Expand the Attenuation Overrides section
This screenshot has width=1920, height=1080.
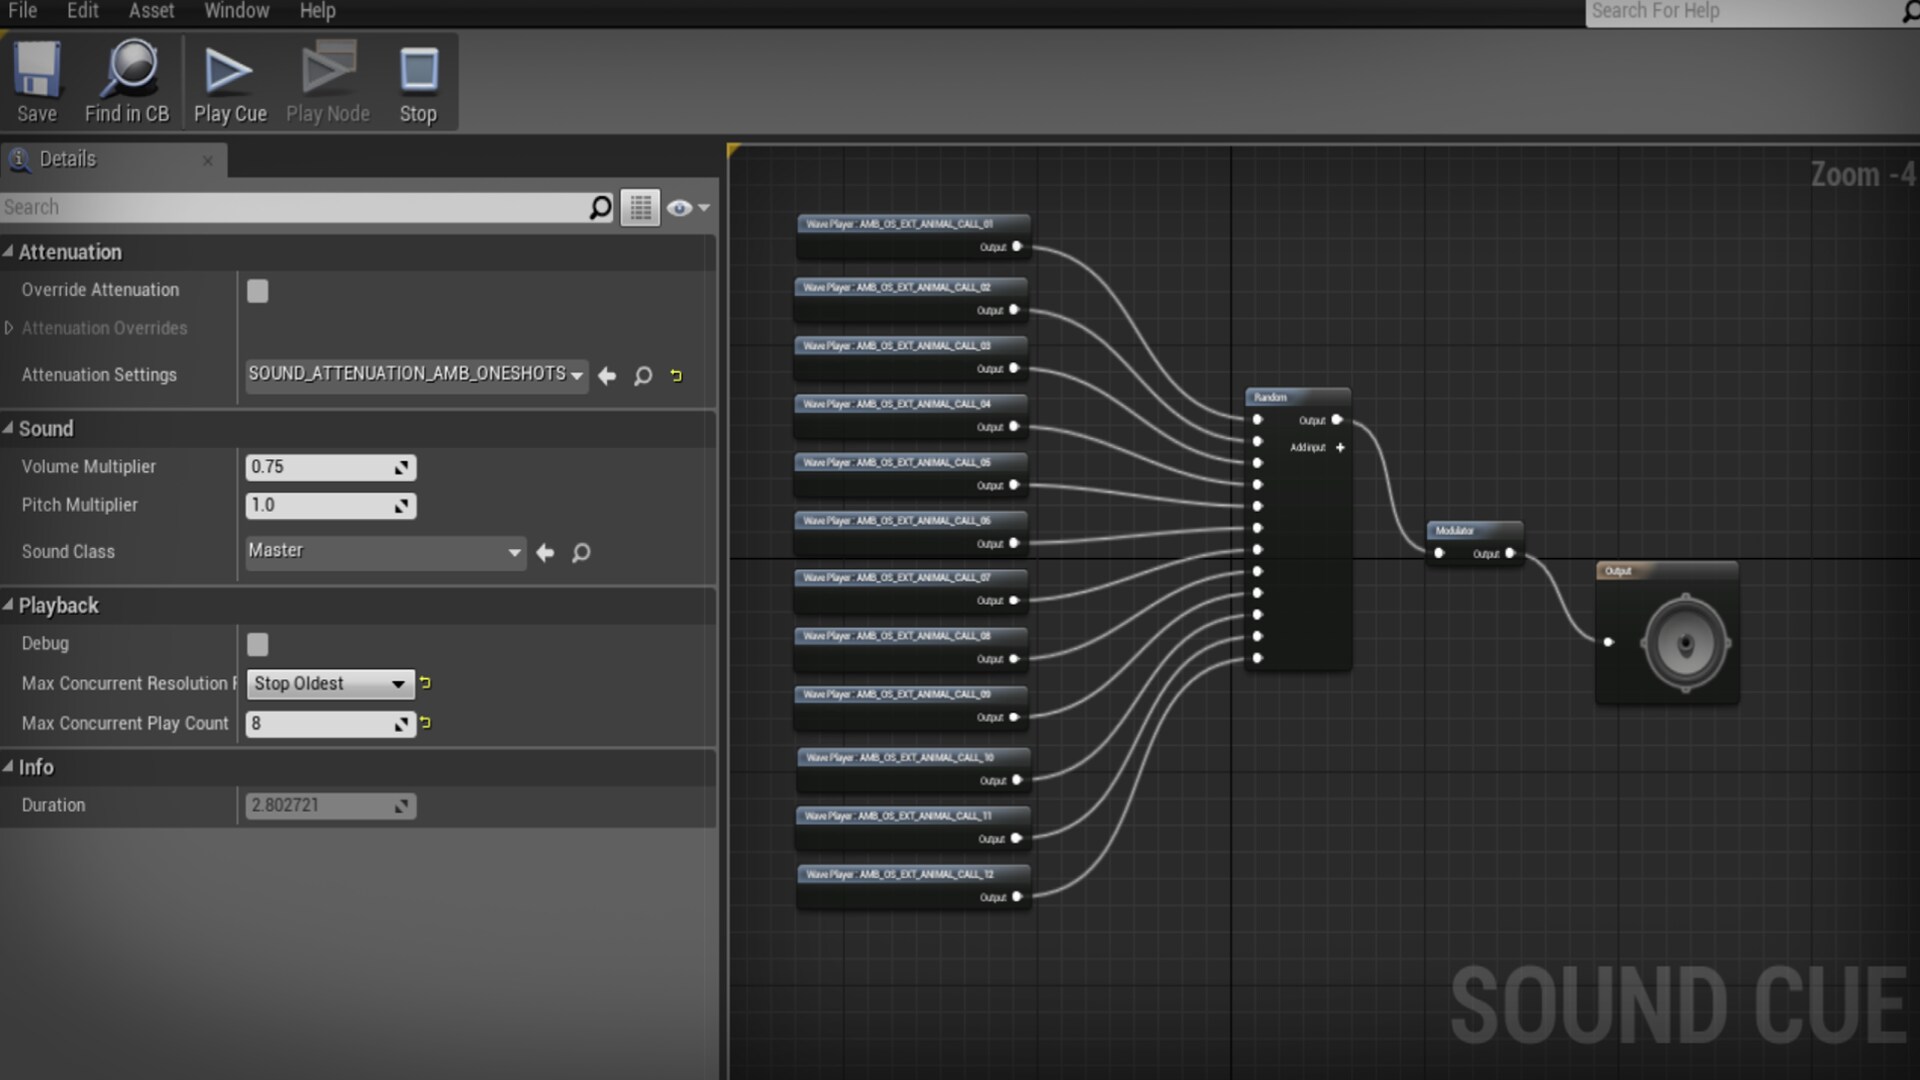(8, 328)
